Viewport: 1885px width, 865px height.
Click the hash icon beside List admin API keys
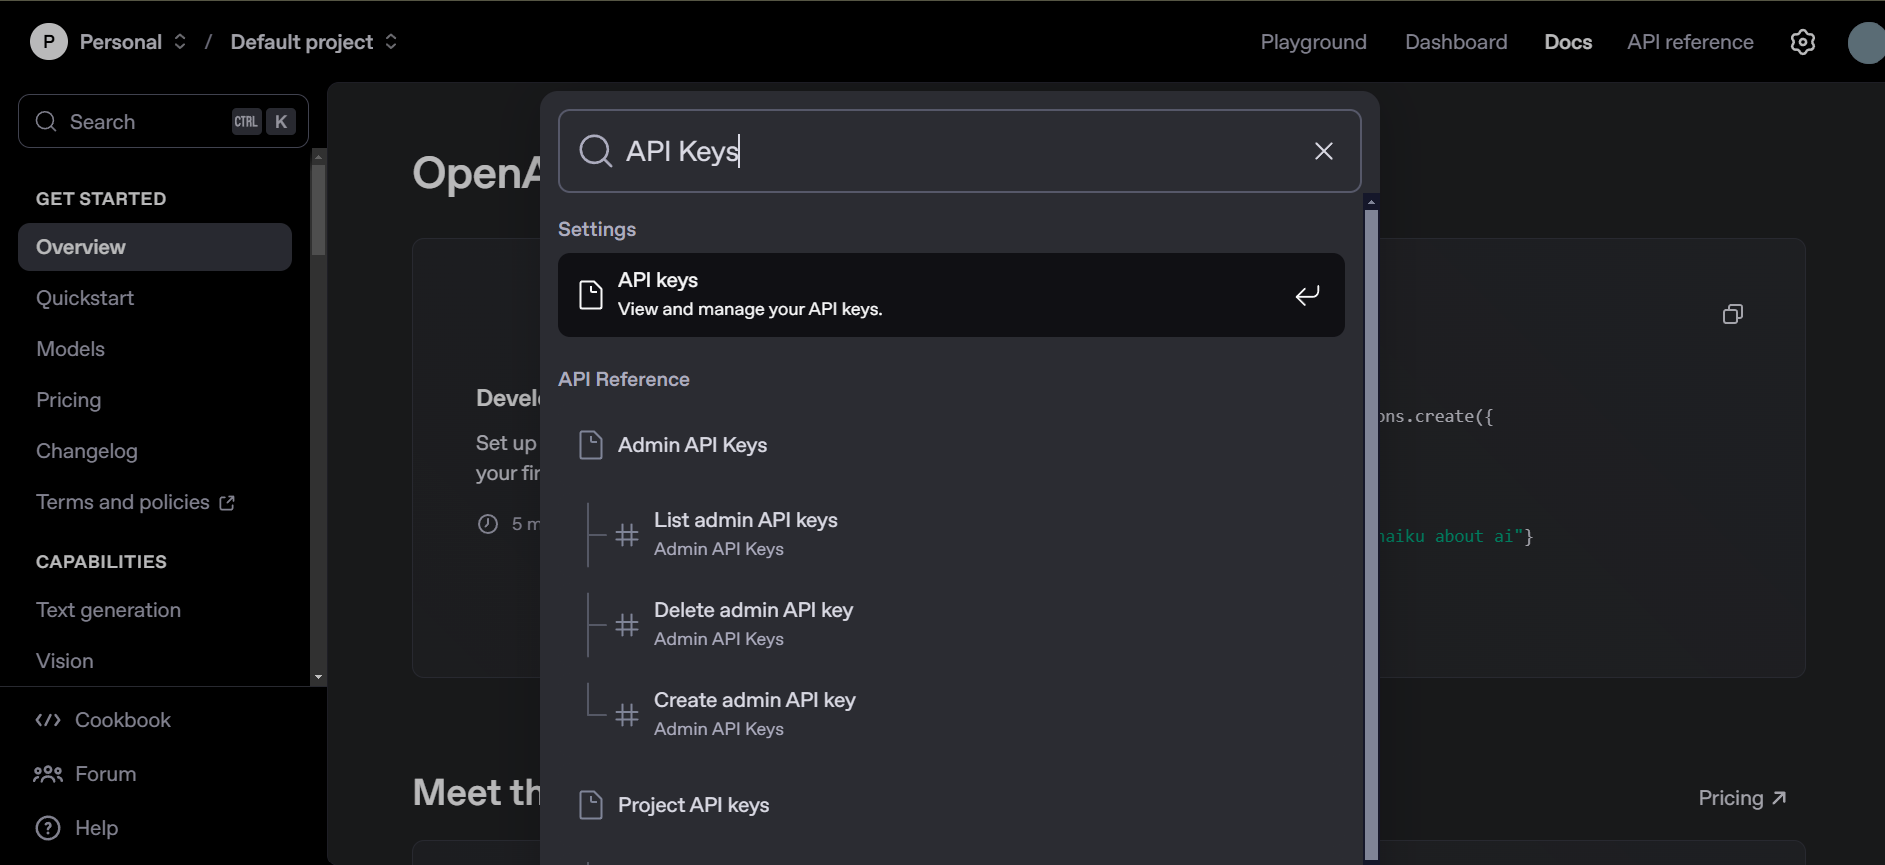[x=627, y=535]
